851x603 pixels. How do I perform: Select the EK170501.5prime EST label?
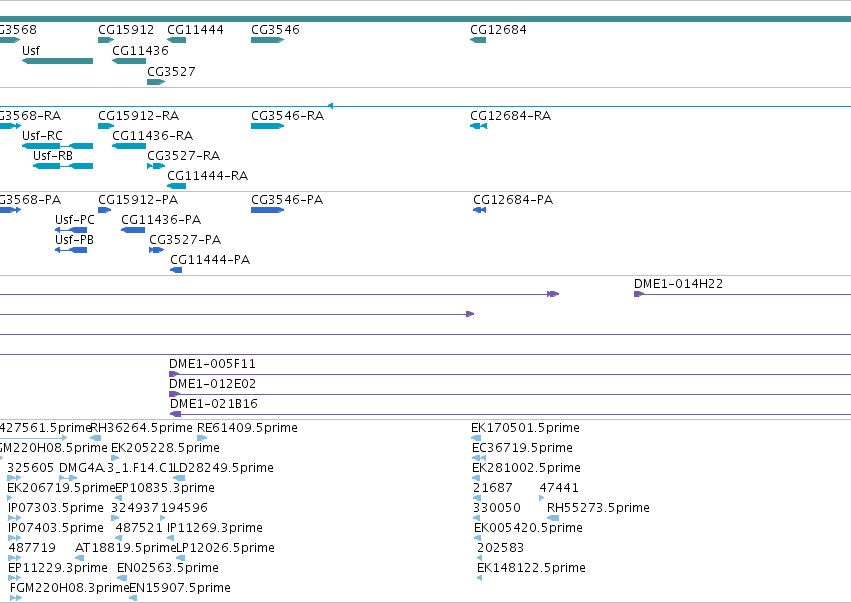525,428
